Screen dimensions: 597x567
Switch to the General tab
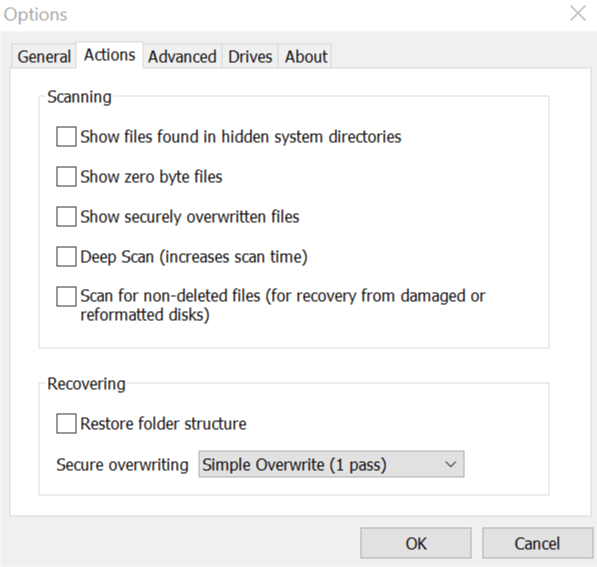pos(44,56)
